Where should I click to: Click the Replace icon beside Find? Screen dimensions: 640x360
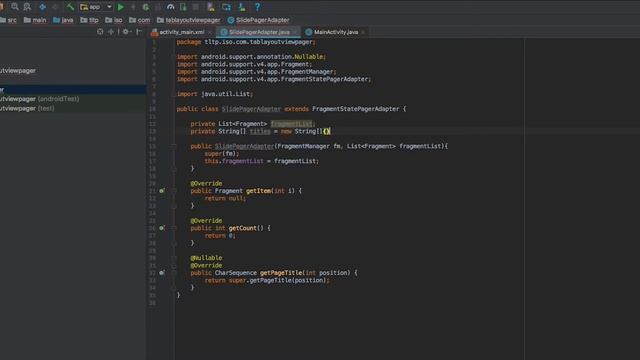(27, 7)
